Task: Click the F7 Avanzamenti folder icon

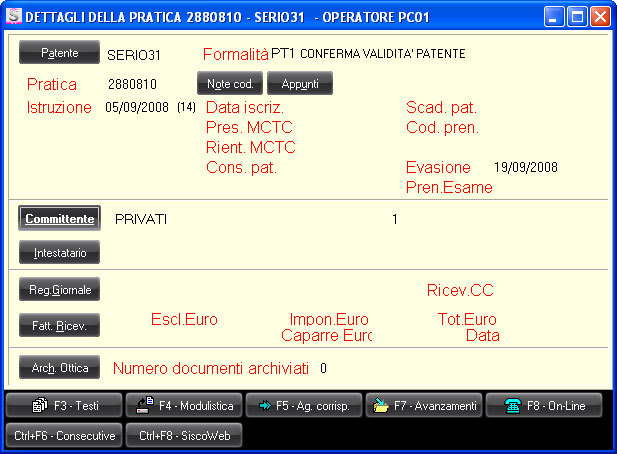Action: pos(381,406)
